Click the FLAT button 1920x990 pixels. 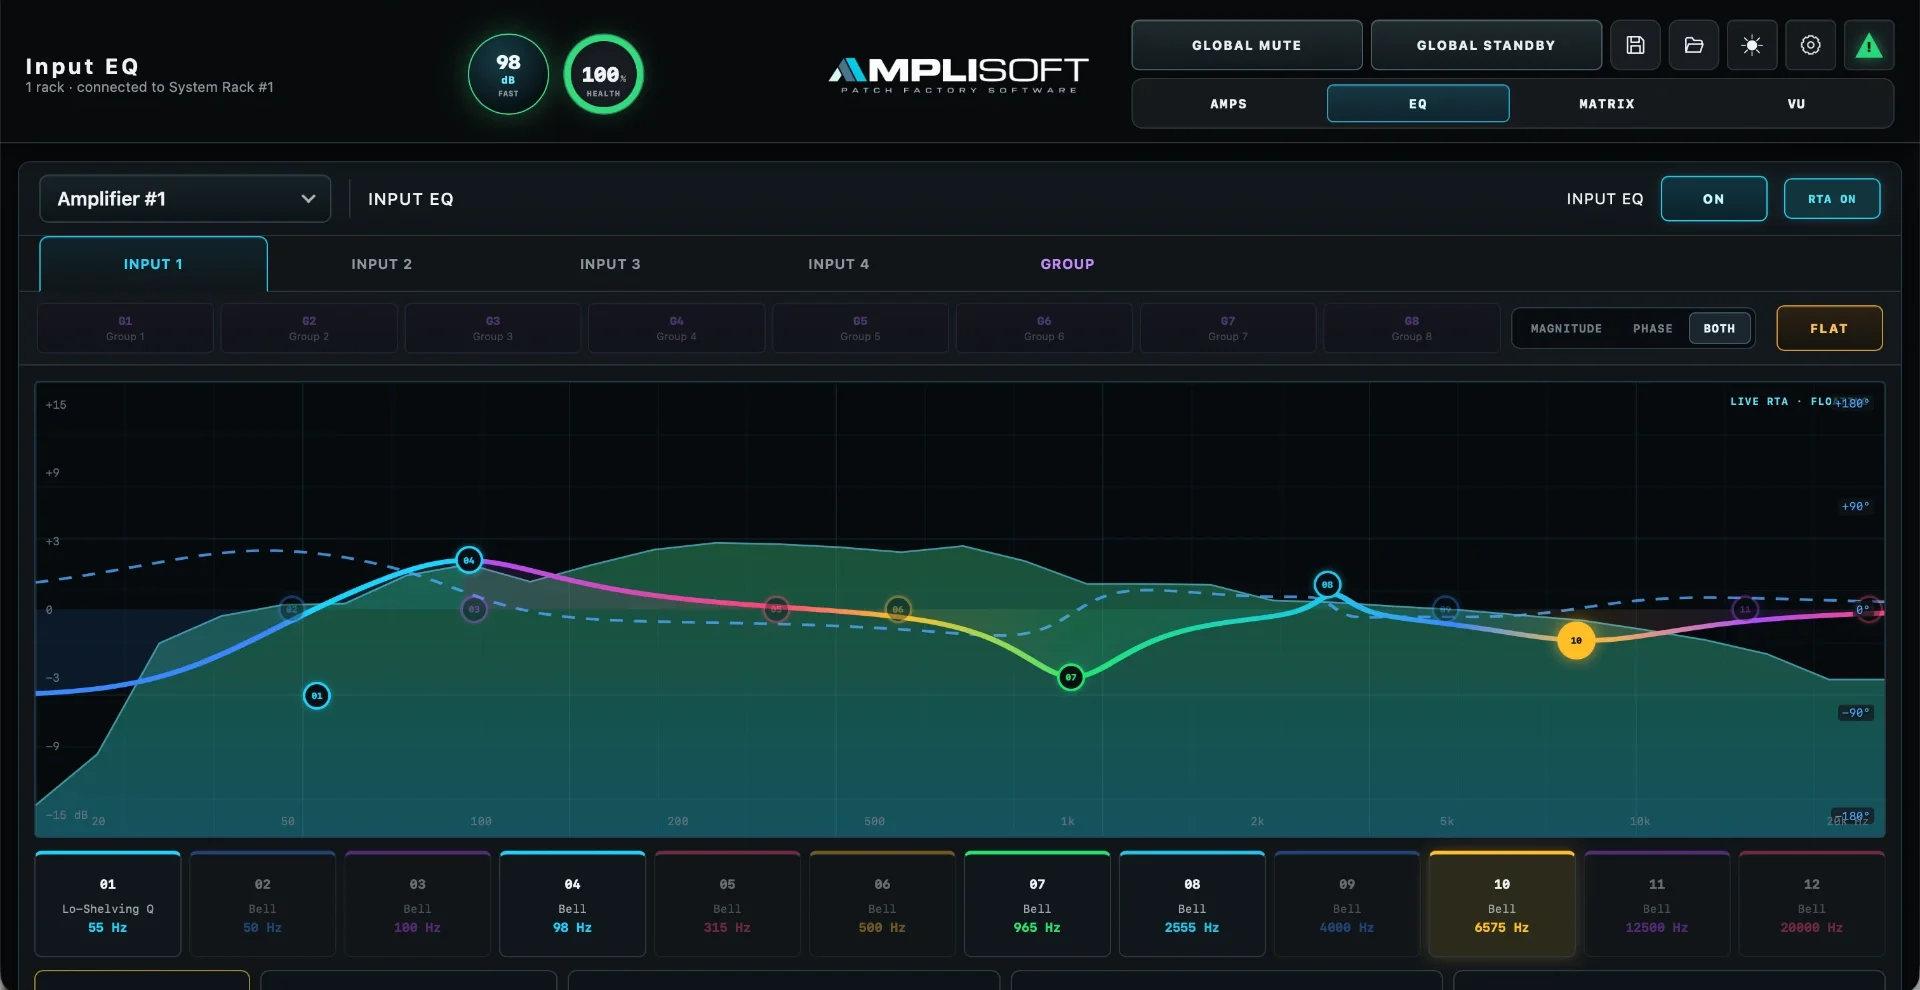1829,328
